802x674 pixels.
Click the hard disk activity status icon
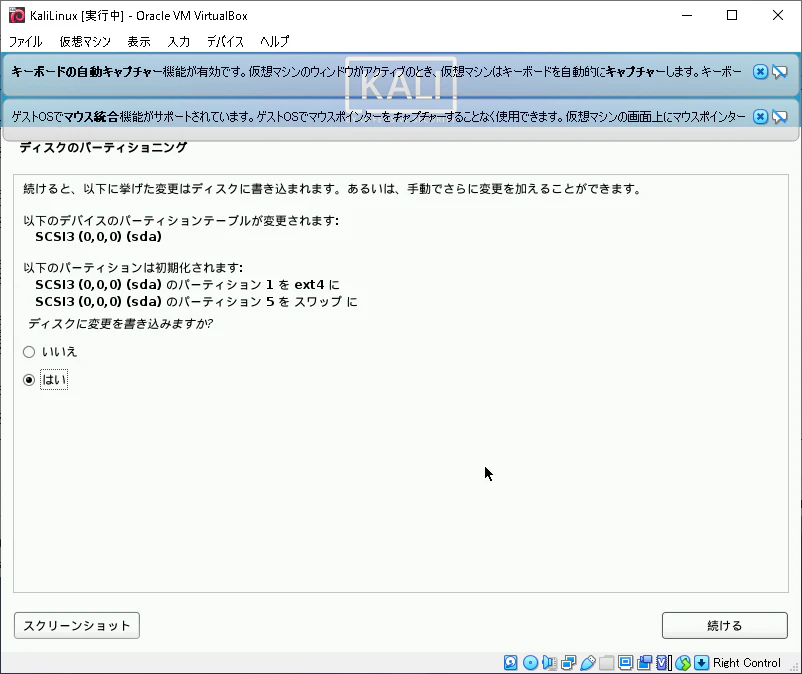tap(510, 663)
